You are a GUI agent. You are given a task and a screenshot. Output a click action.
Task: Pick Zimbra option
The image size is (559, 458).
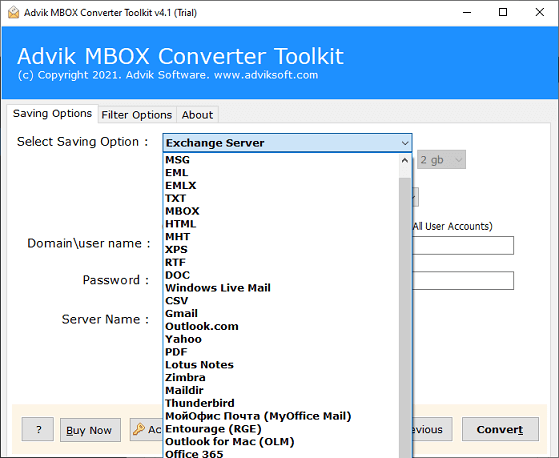point(282,378)
